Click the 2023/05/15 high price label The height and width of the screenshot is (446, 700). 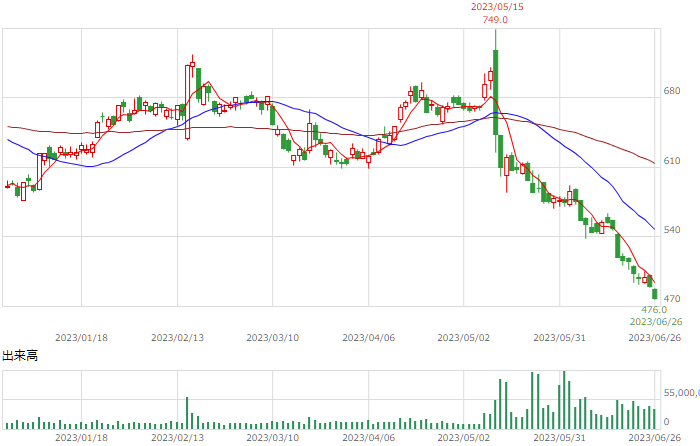497,7
